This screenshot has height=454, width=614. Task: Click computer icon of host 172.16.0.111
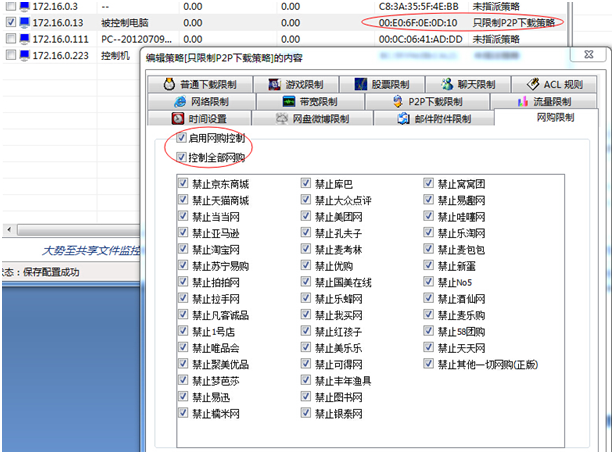click(24, 39)
